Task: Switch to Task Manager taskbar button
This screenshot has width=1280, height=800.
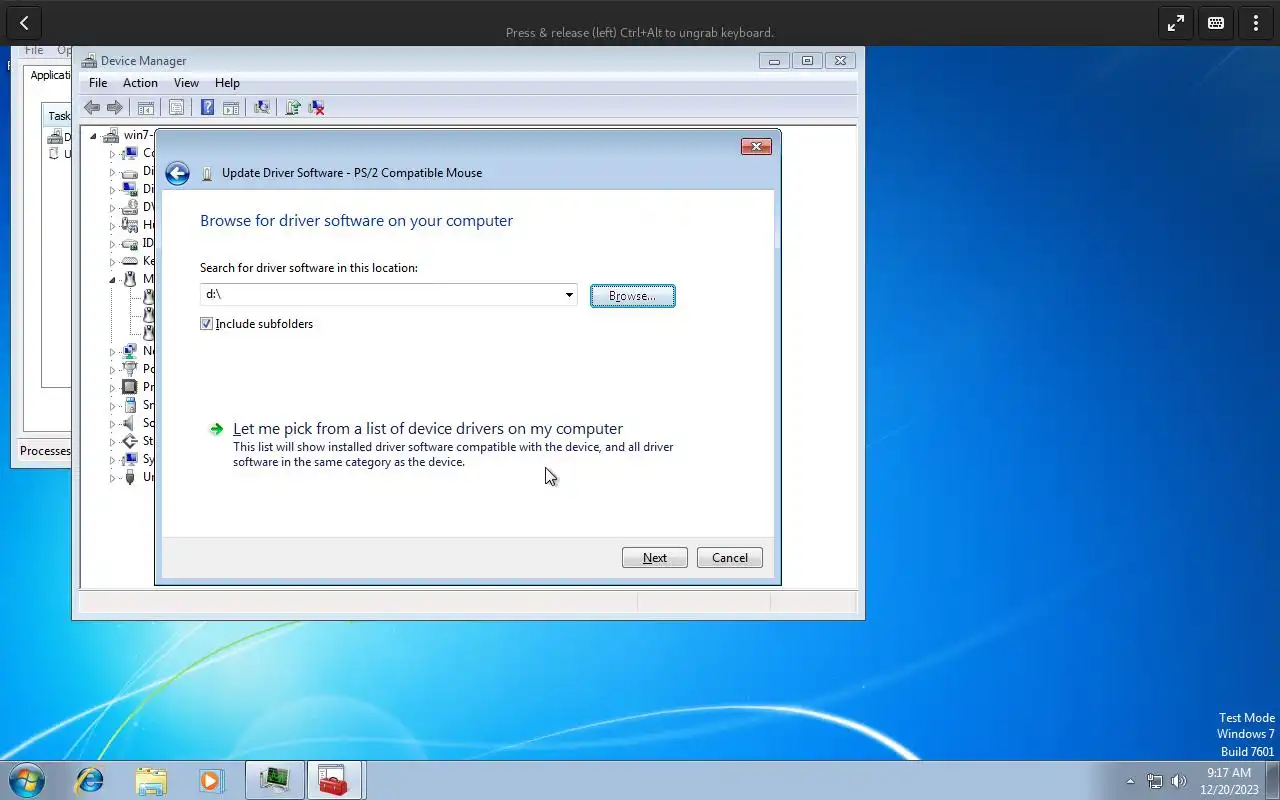Action: coord(274,780)
